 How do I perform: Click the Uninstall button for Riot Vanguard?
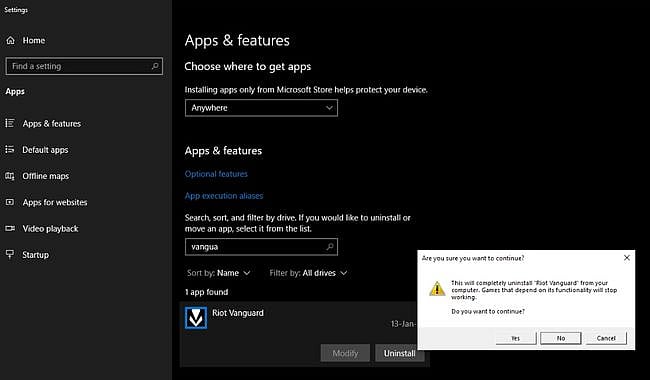(x=399, y=353)
